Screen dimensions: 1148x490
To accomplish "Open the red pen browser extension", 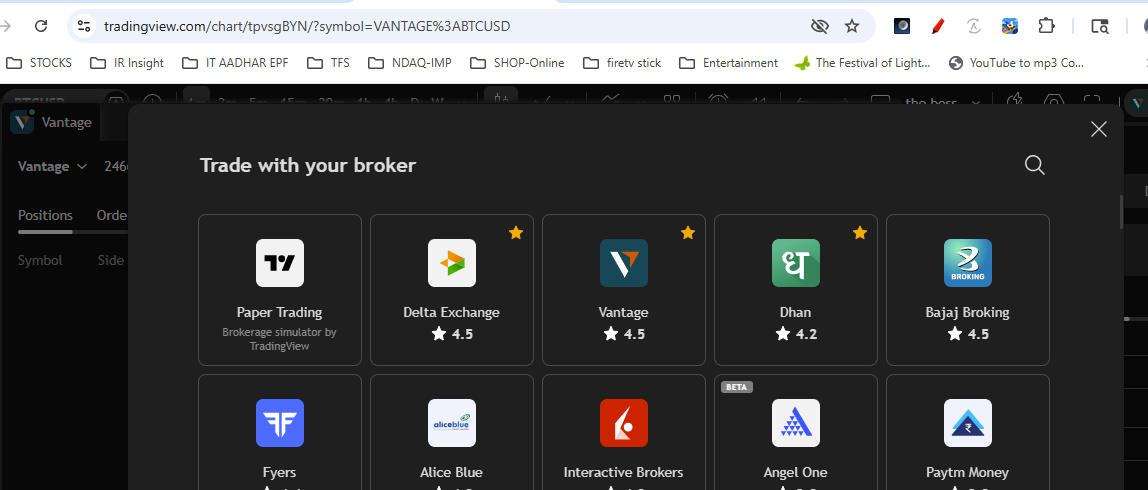I will click(938, 26).
